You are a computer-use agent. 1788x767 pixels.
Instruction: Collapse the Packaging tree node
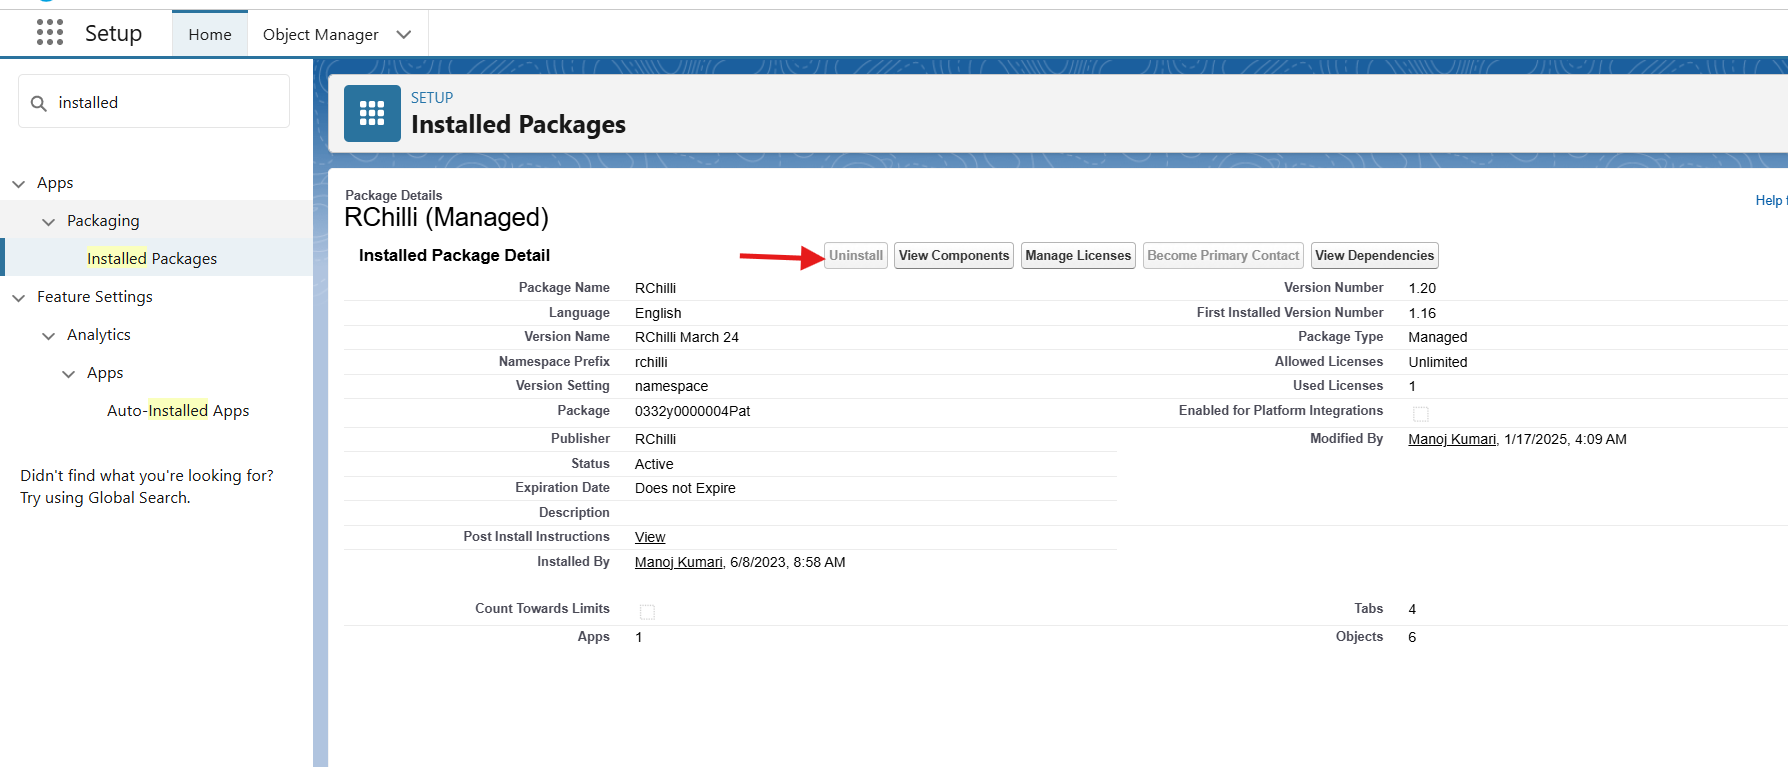(x=48, y=222)
